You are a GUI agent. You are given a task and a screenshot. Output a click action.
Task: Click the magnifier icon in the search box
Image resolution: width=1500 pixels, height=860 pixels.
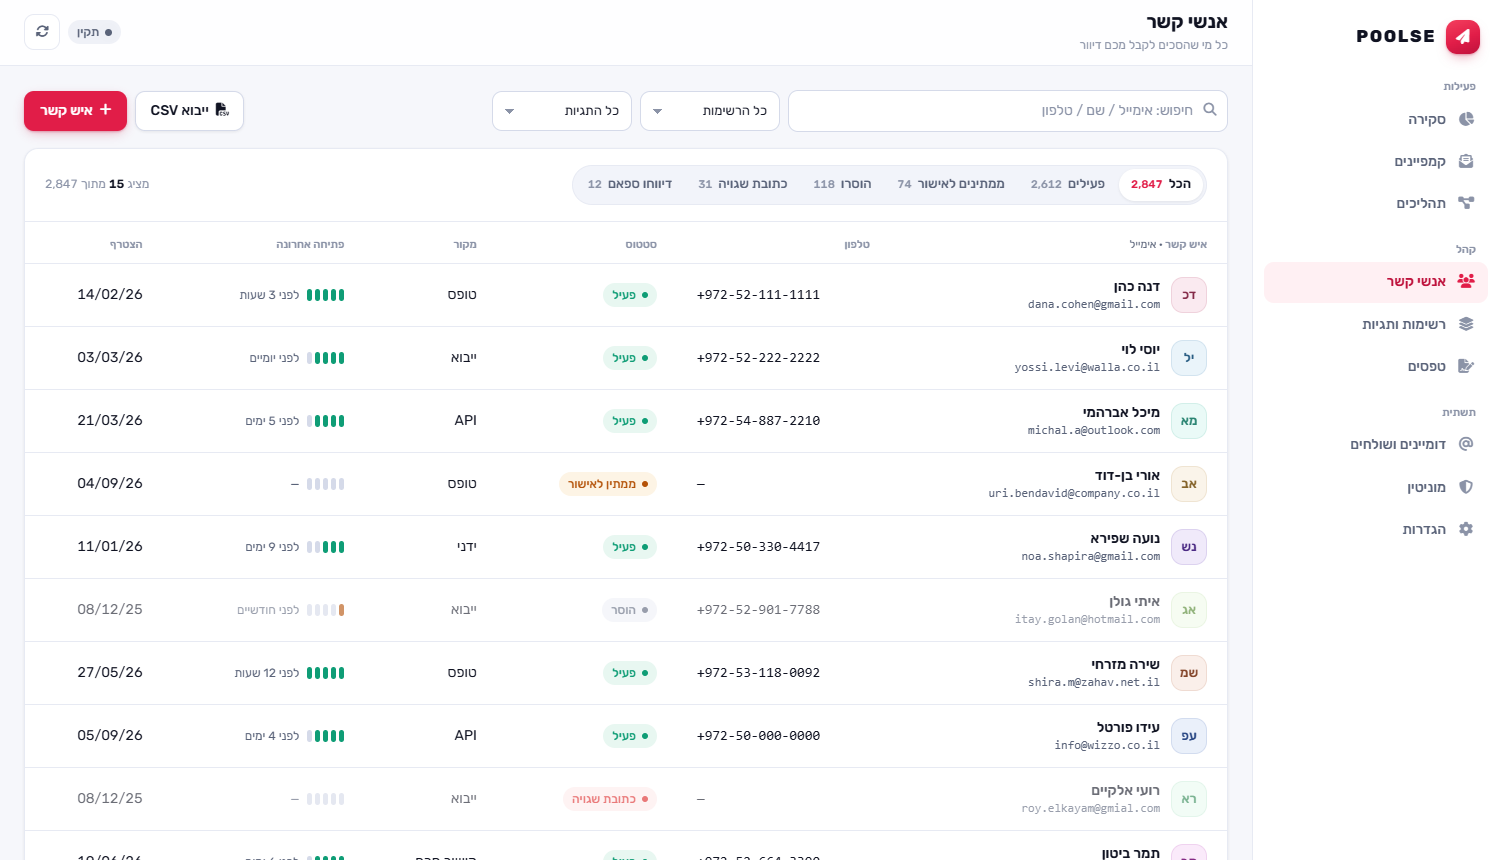[1210, 110]
